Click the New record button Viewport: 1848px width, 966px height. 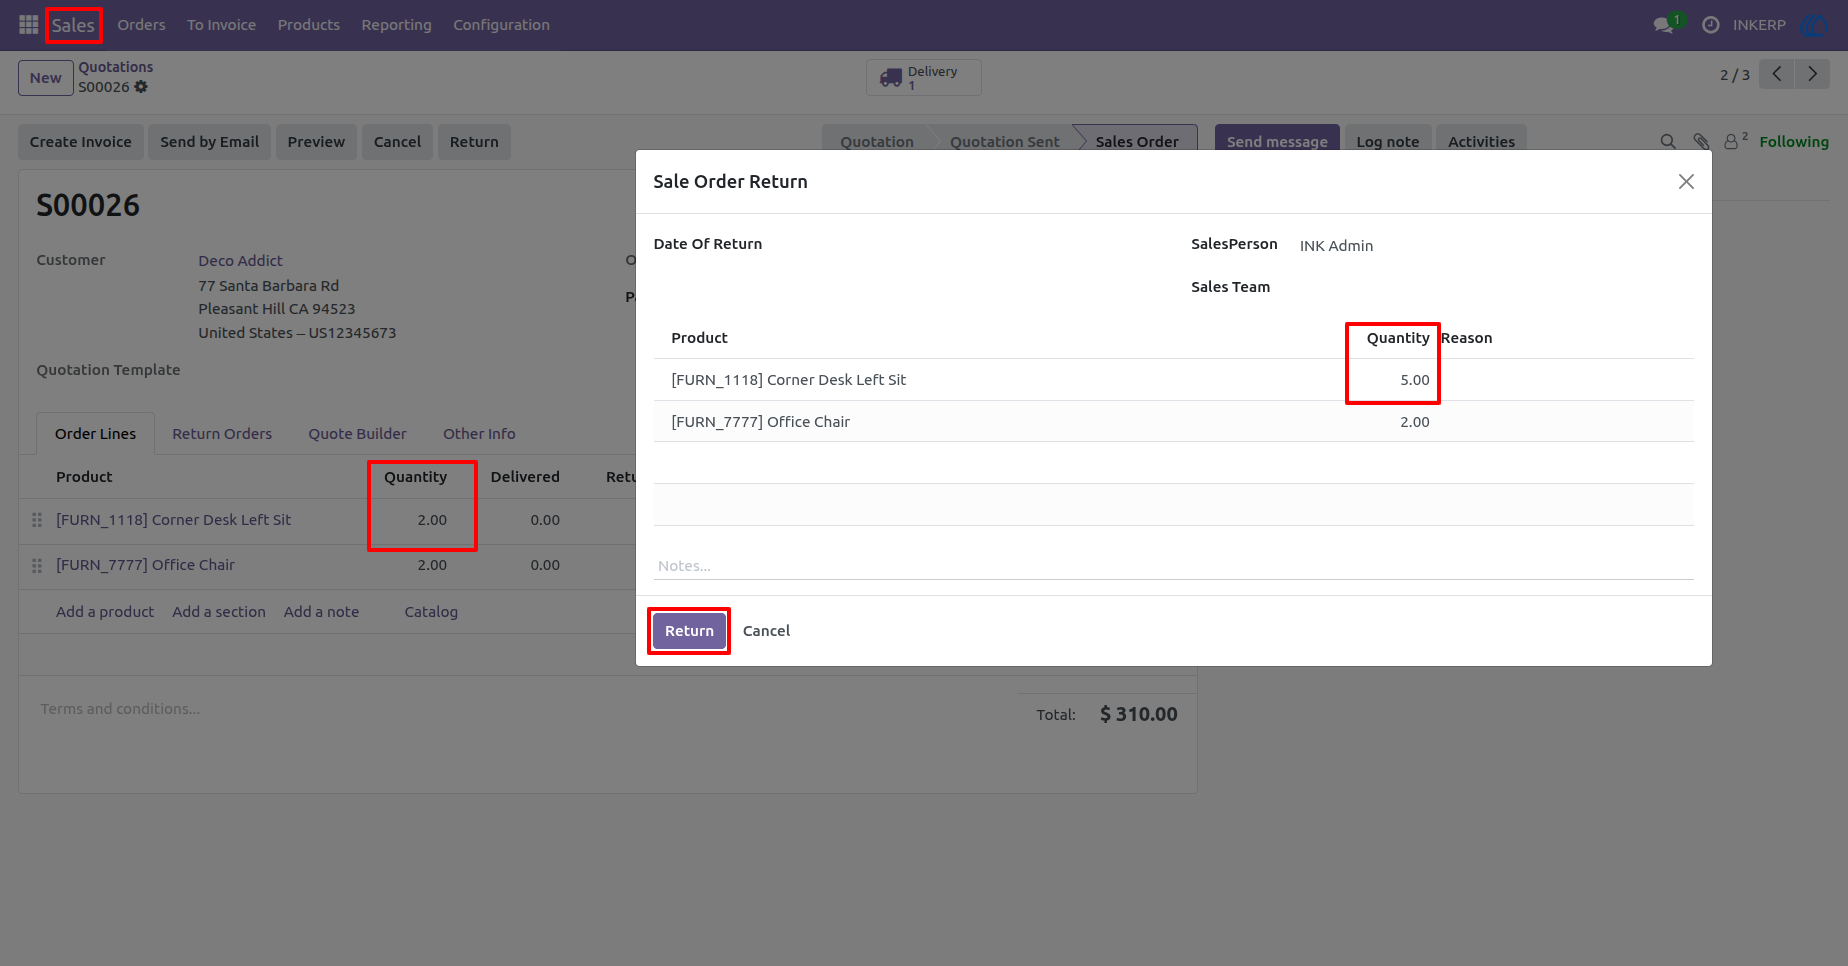tap(46, 78)
